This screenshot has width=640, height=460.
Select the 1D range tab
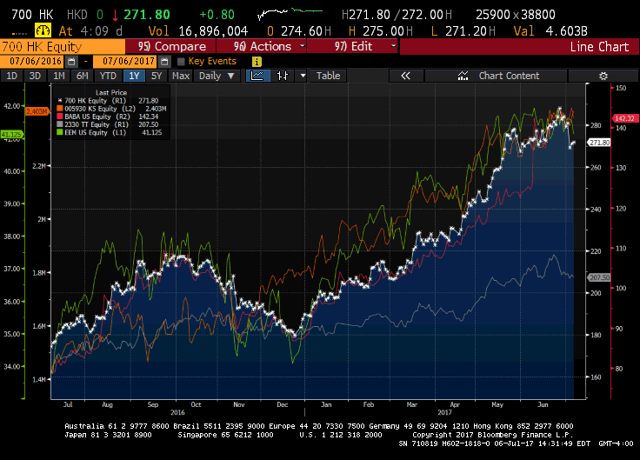click(12, 76)
